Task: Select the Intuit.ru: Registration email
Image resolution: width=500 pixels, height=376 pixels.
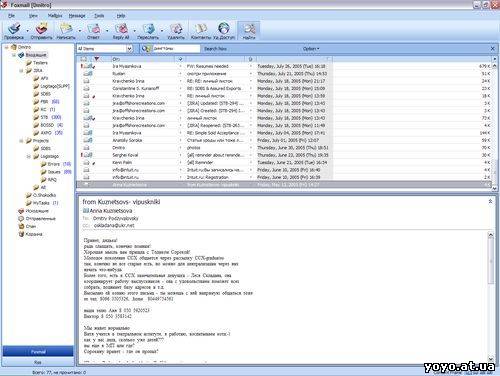Action: point(285,177)
